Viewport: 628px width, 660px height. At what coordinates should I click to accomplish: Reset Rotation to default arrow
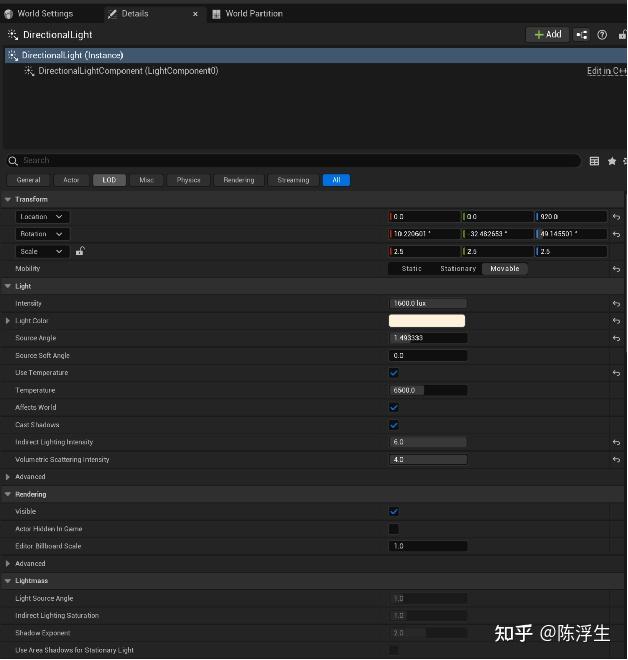coord(617,234)
